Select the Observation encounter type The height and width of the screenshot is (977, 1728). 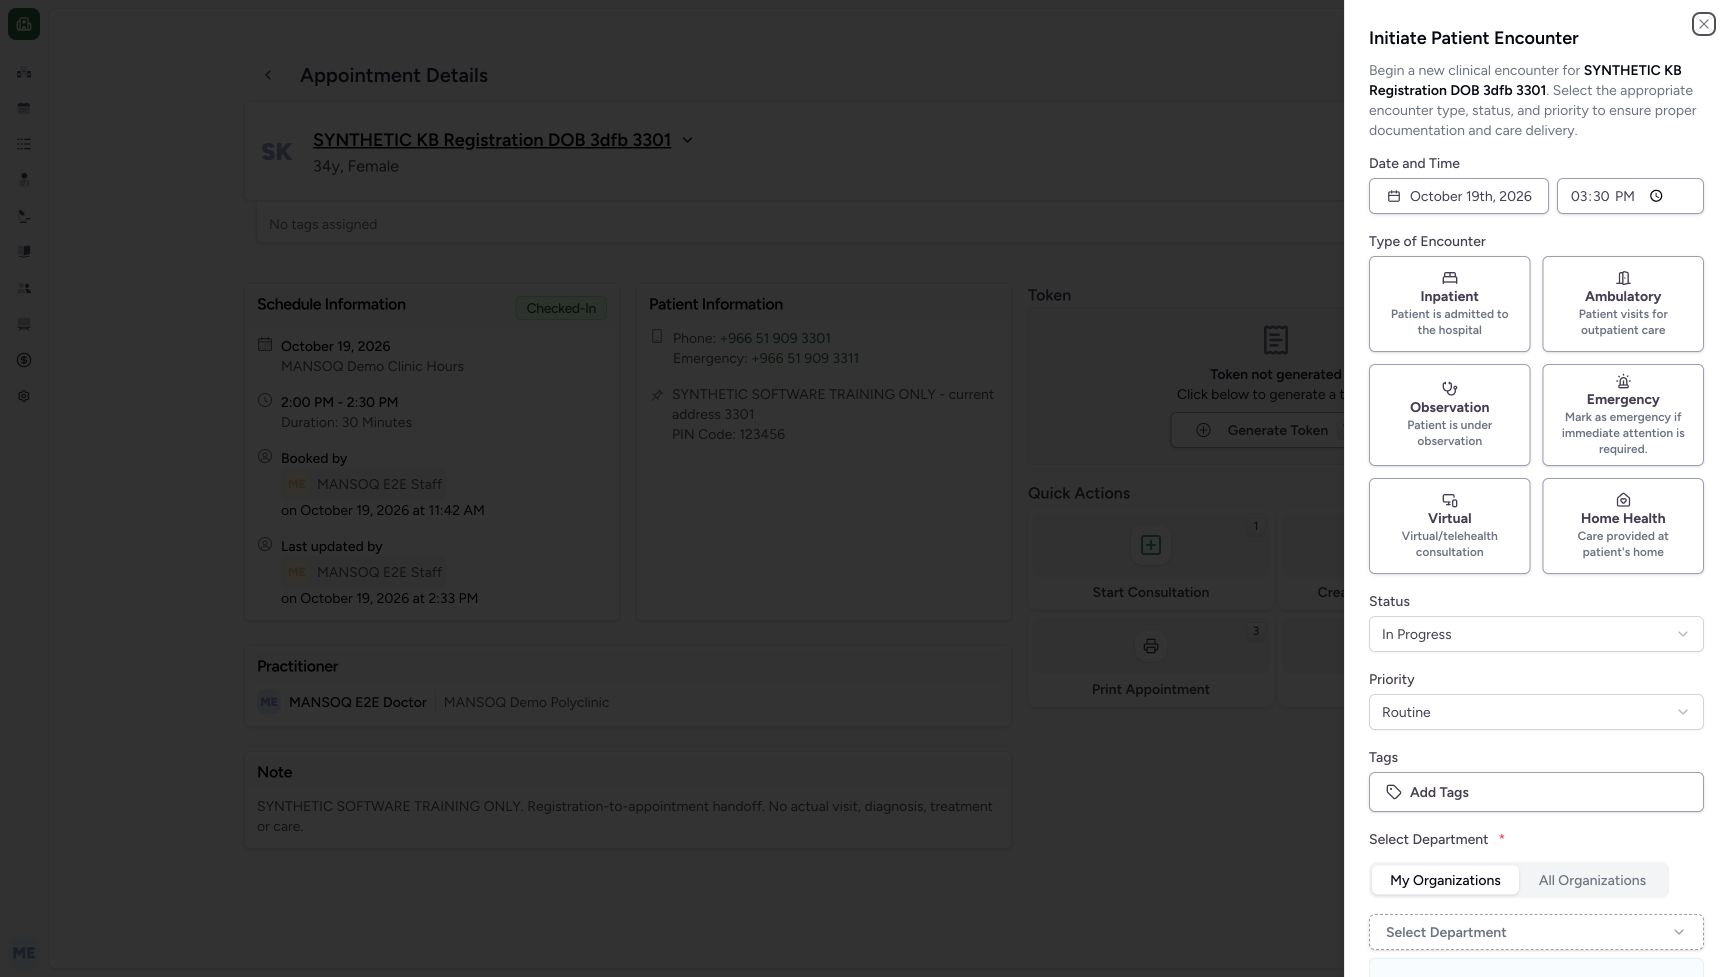(x=1449, y=415)
